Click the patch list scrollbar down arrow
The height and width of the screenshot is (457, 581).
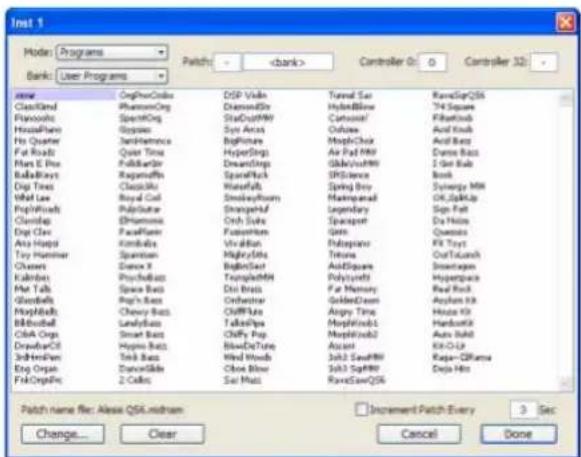tap(566, 383)
